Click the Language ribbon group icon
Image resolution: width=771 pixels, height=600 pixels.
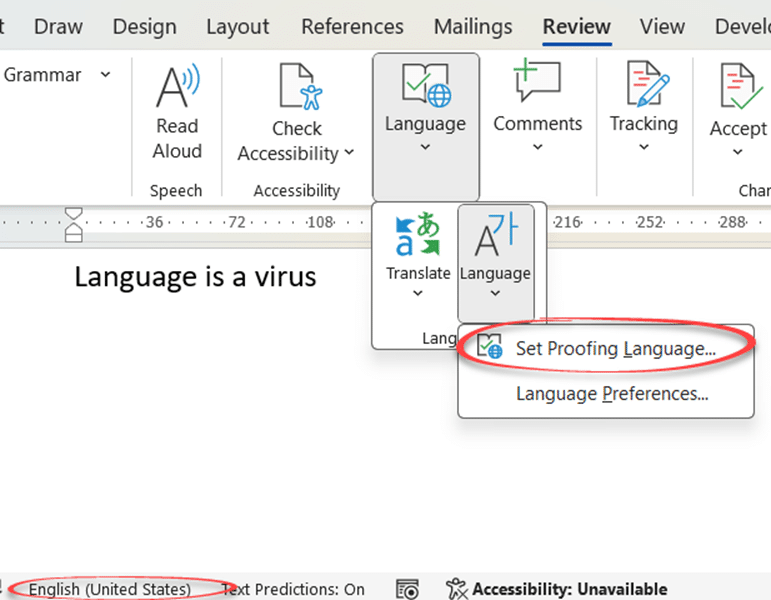(425, 85)
